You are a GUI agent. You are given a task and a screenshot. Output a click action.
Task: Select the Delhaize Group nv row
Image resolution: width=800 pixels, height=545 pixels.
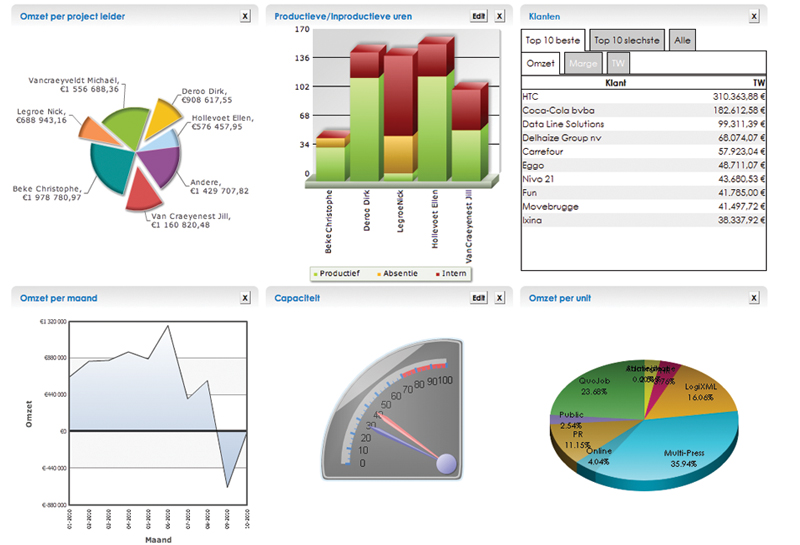pos(643,138)
